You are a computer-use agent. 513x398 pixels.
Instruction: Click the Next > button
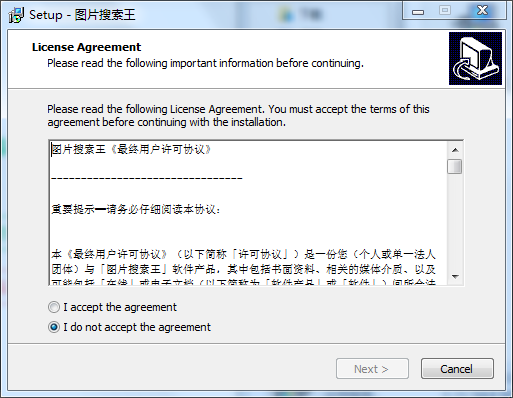click(372, 369)
